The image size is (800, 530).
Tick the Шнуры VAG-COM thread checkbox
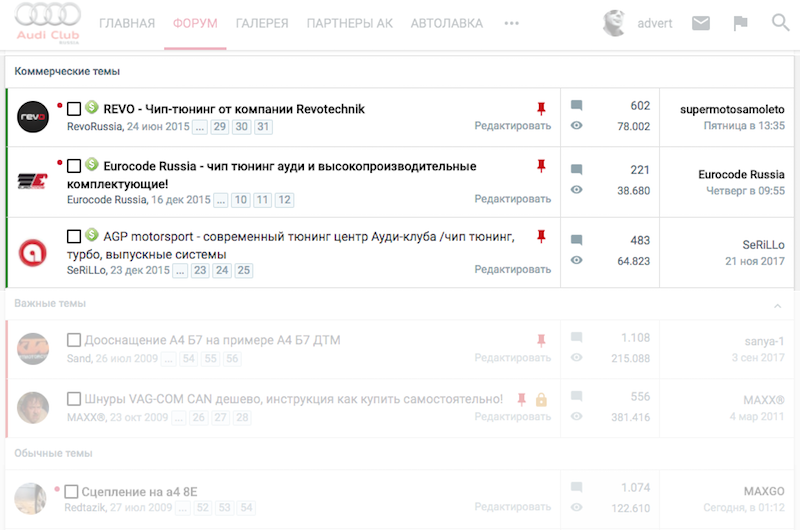(74, 399)
